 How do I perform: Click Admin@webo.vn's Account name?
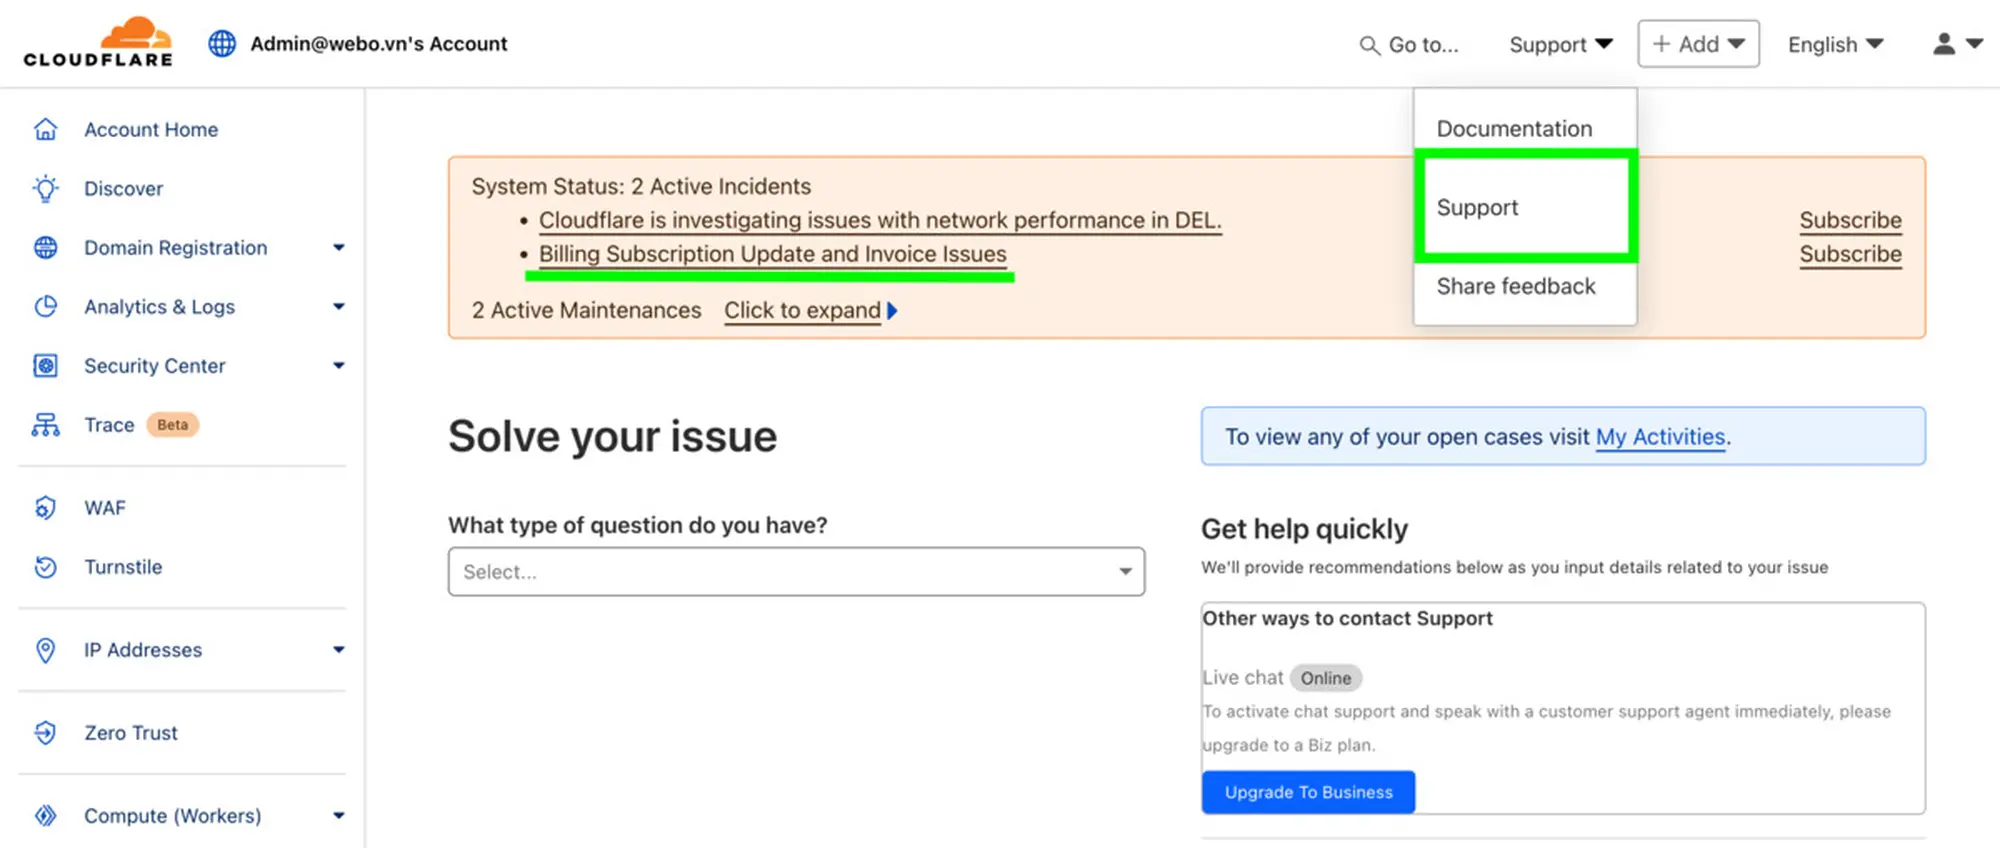pos(378,44)
